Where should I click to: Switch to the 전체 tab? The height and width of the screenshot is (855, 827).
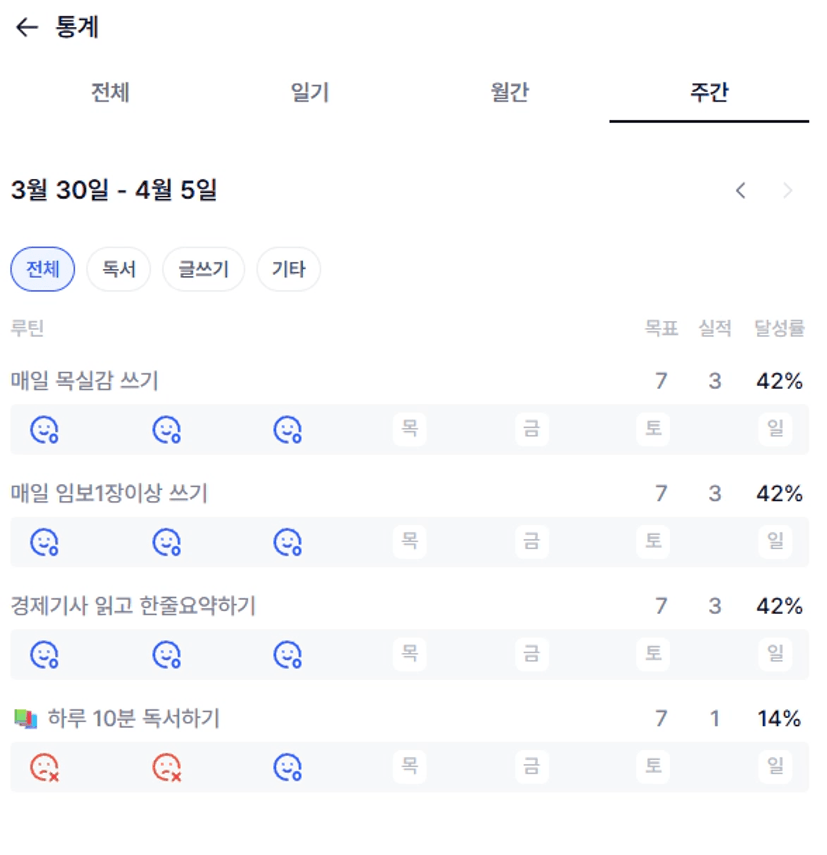click(110, 93)
